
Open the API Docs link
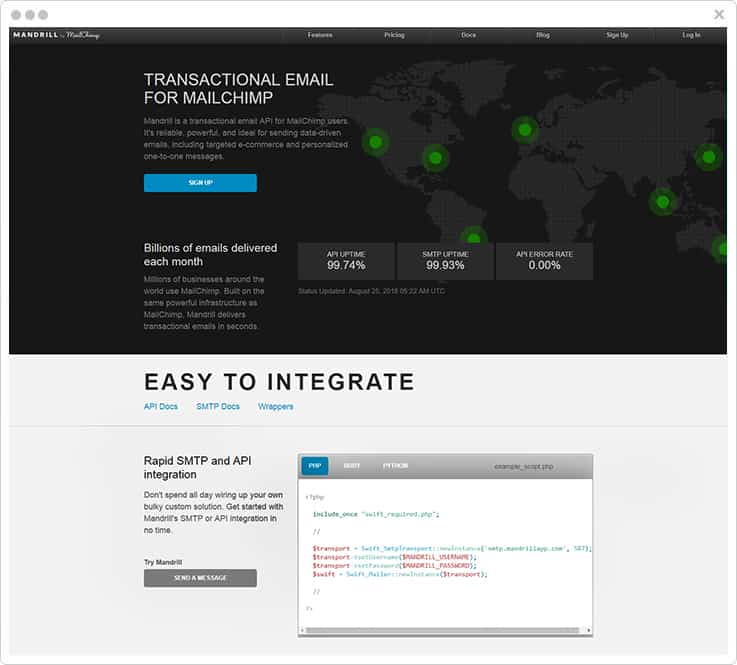tap(161, 407)
